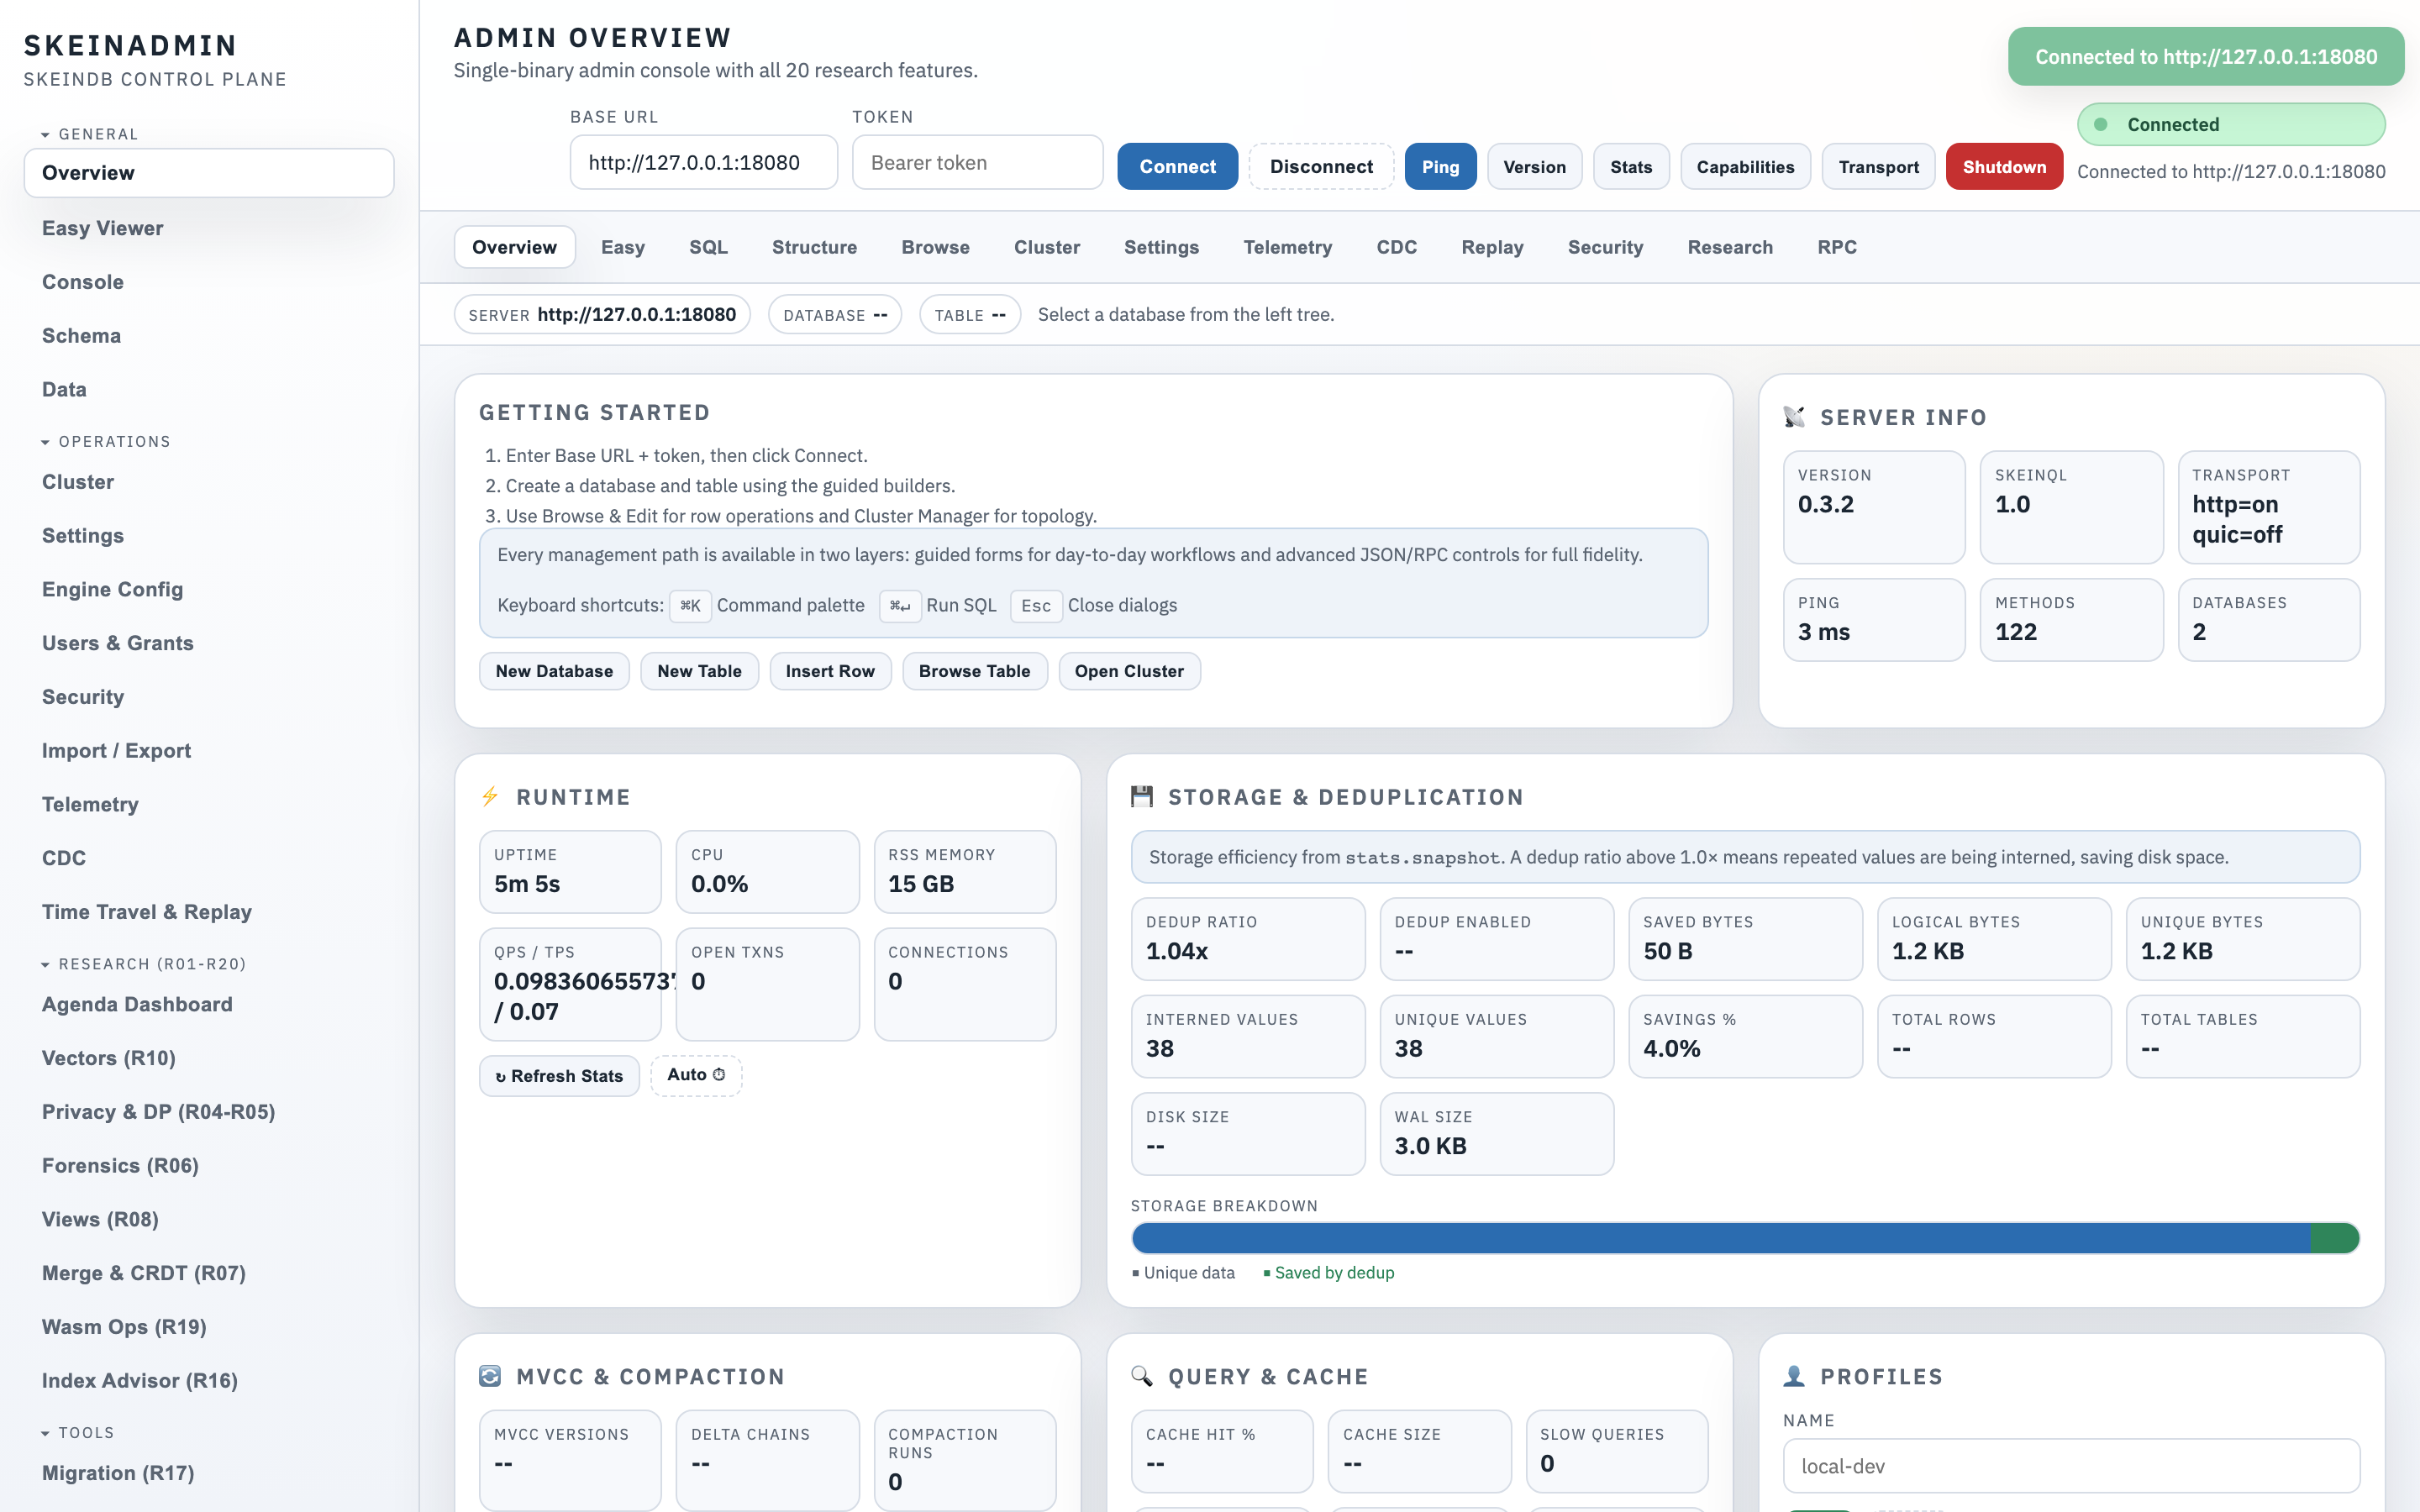Image resolution: width=2420 pixels, height=1512 pixels.
Task: Open the Browse tab
Action: click(935, 247)
